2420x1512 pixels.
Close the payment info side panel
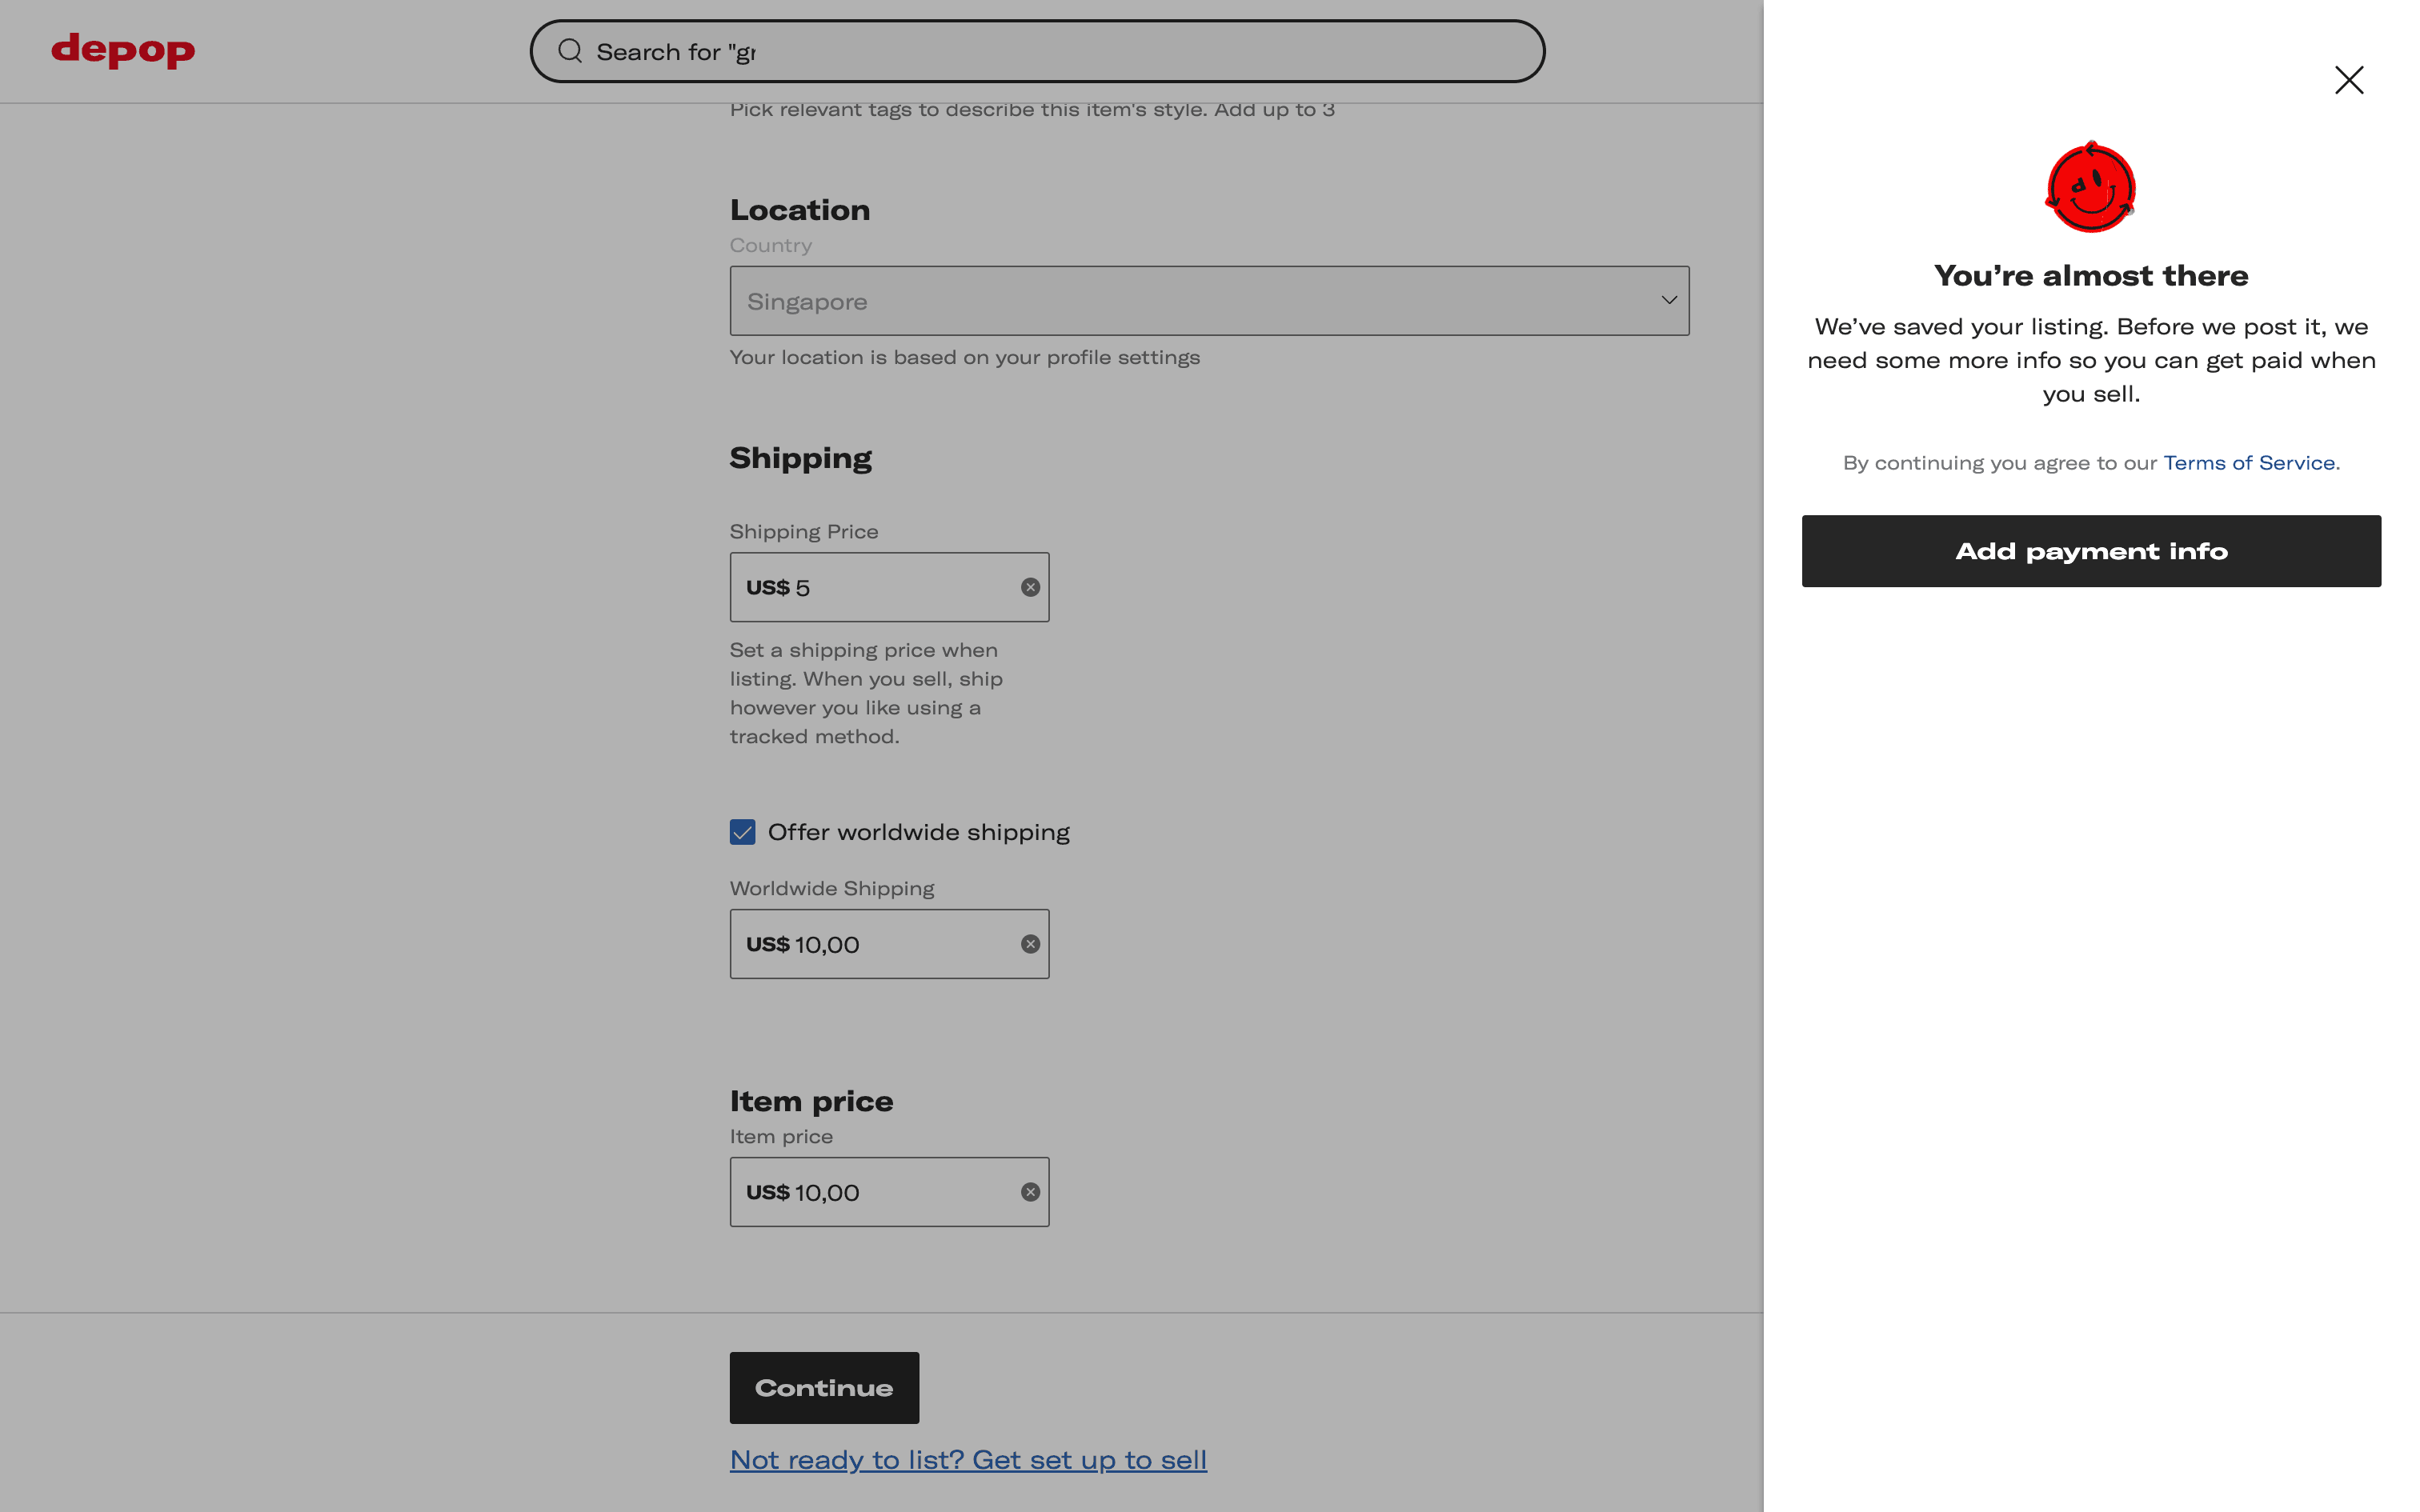tap(2348, 80)
